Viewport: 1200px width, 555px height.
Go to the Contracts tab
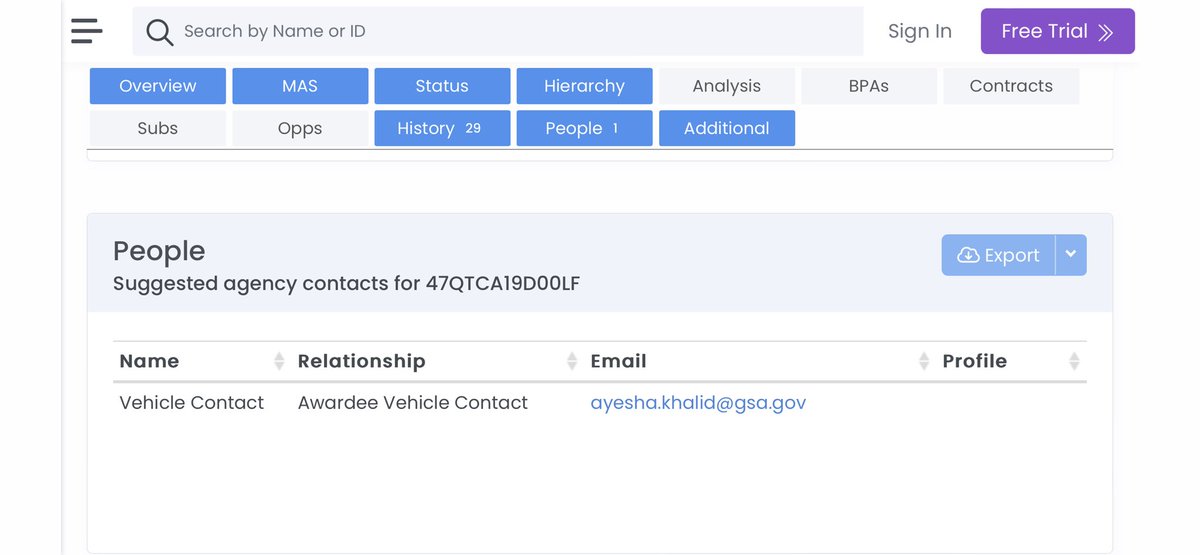pos(1010,86)
